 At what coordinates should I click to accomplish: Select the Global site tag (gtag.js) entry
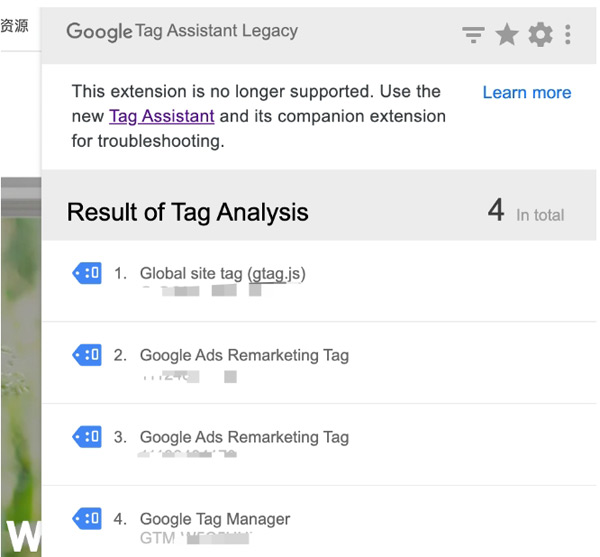(x=222, y=273)
